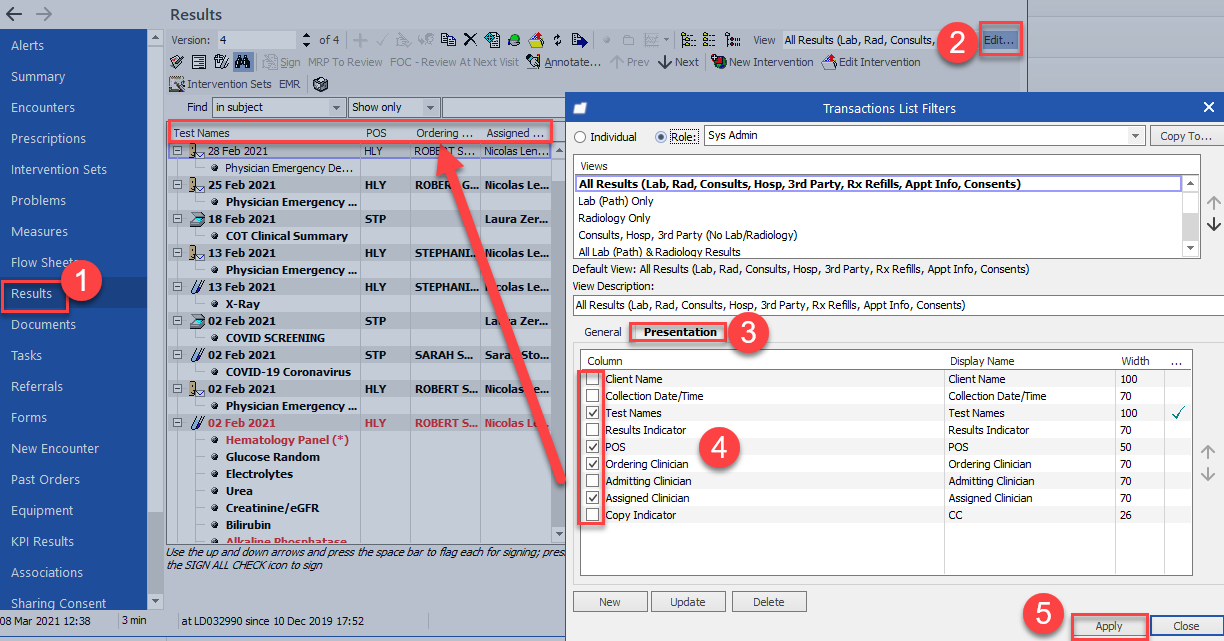
Task: Click Edit Intervention toolbar button
Action: tap(871, 62)
